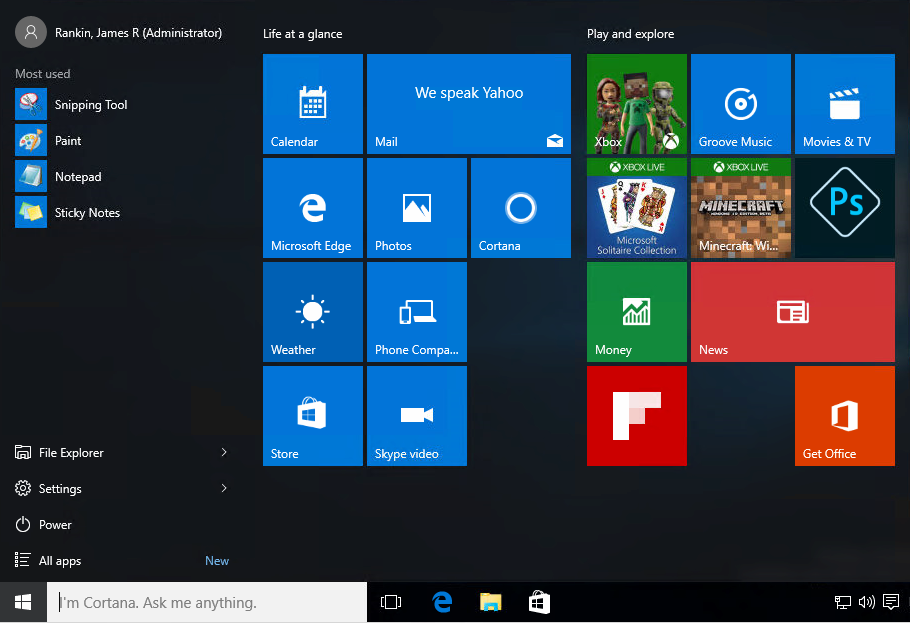Viewport: 910px width, 623px height.
Task: Open Sticky Notes from Most used
Action: (x=122, y=213)
